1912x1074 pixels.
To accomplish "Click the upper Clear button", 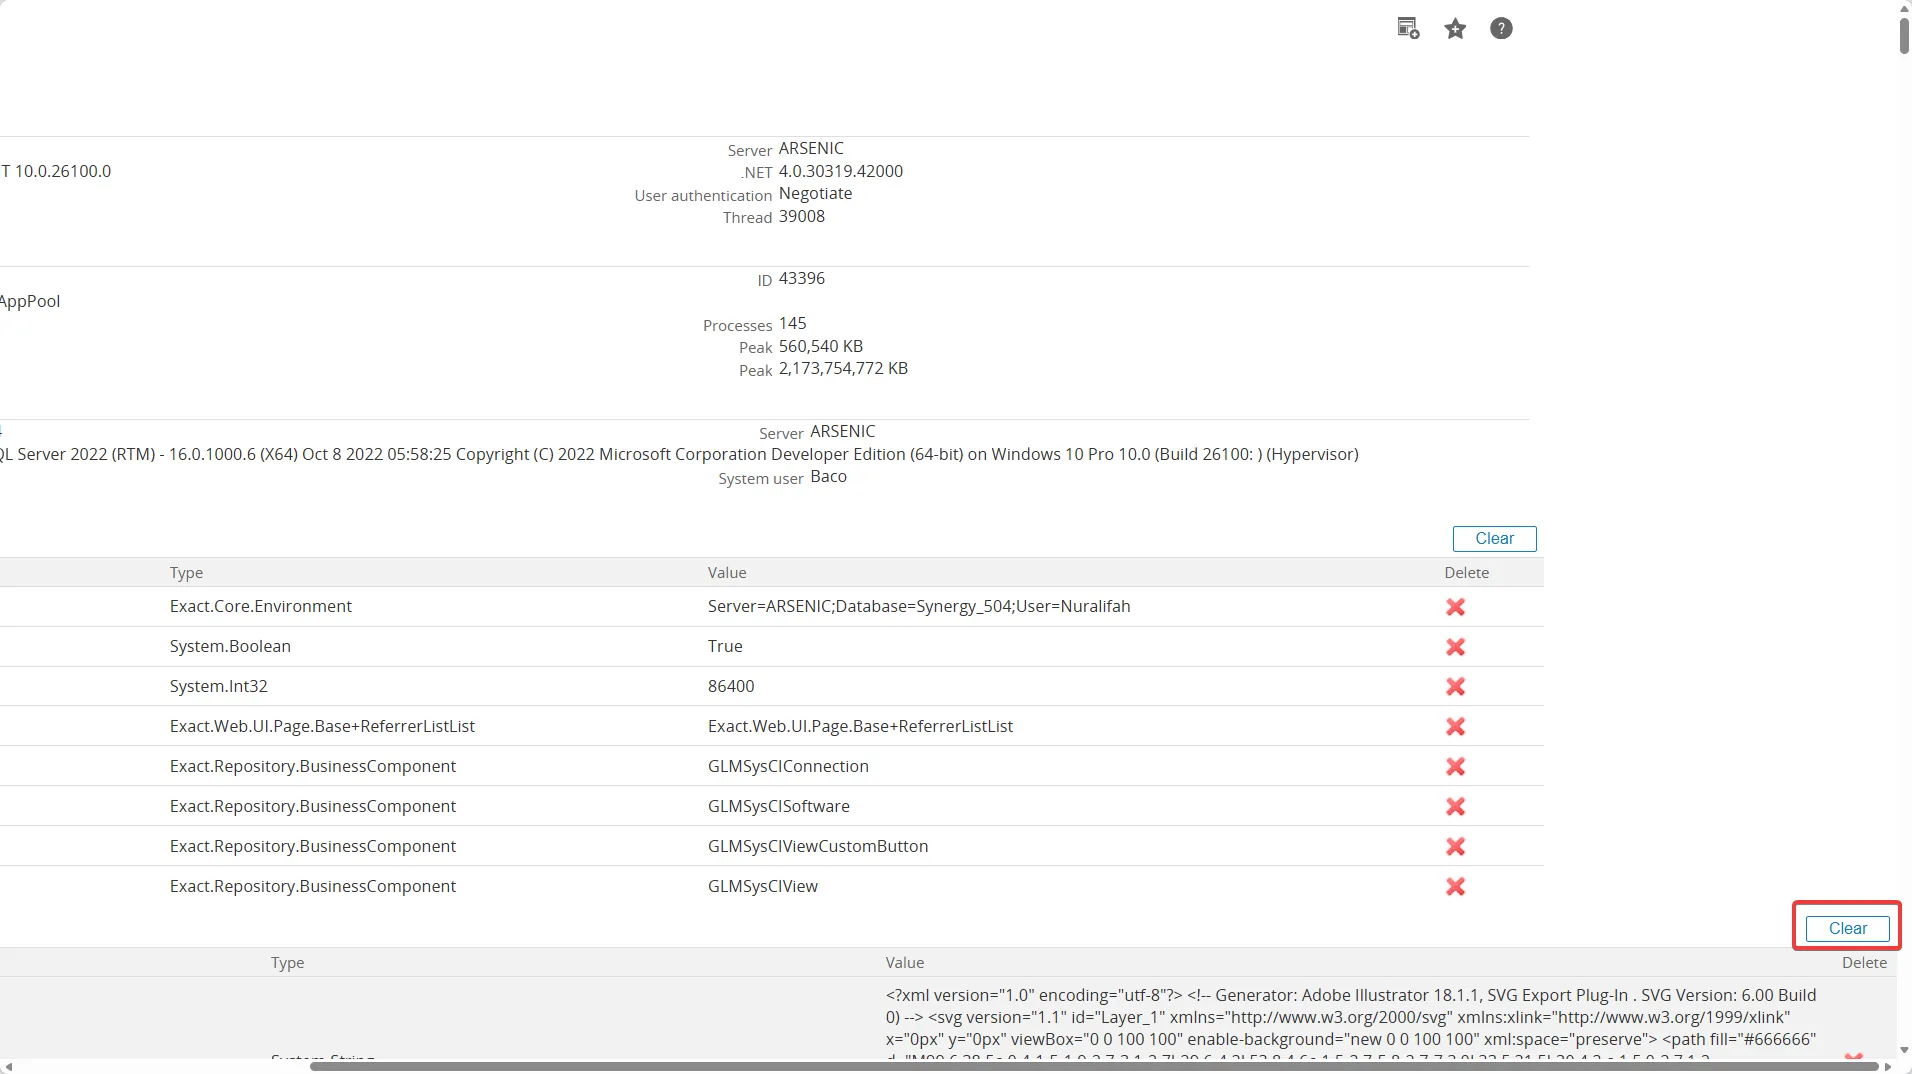I will (1494, 538).
